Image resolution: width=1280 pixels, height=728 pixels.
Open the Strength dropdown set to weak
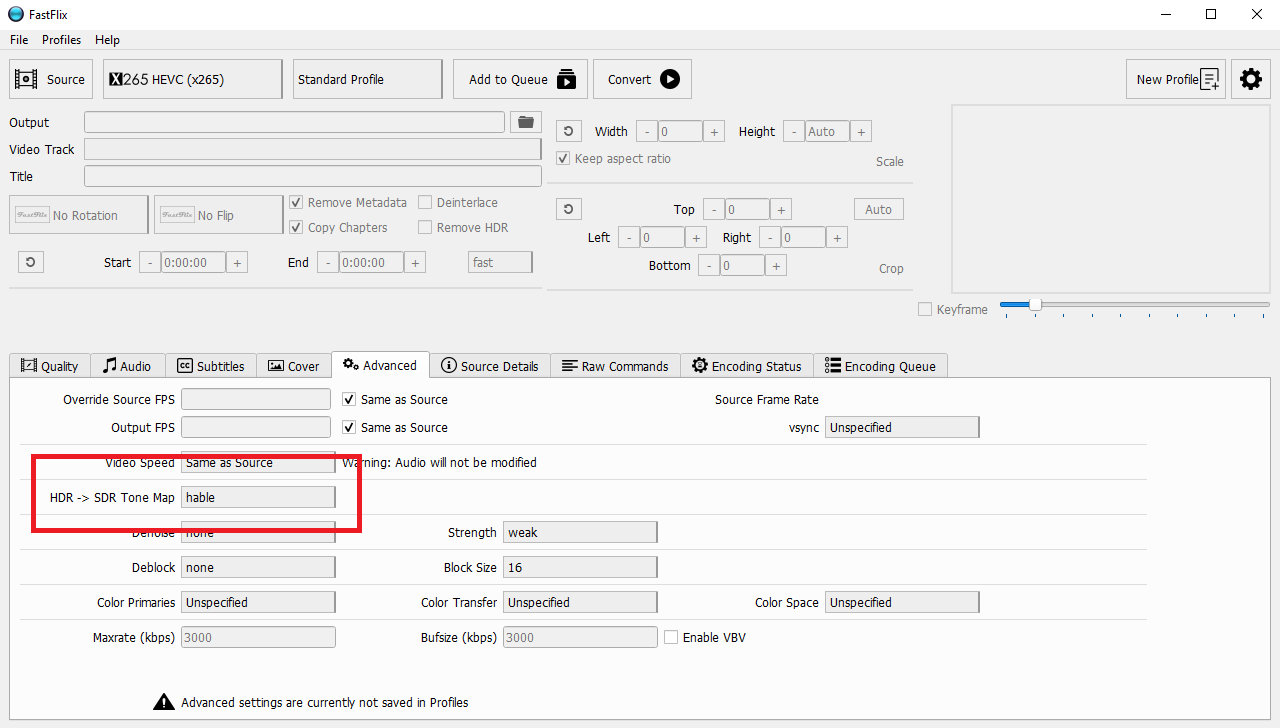point(580,532)
